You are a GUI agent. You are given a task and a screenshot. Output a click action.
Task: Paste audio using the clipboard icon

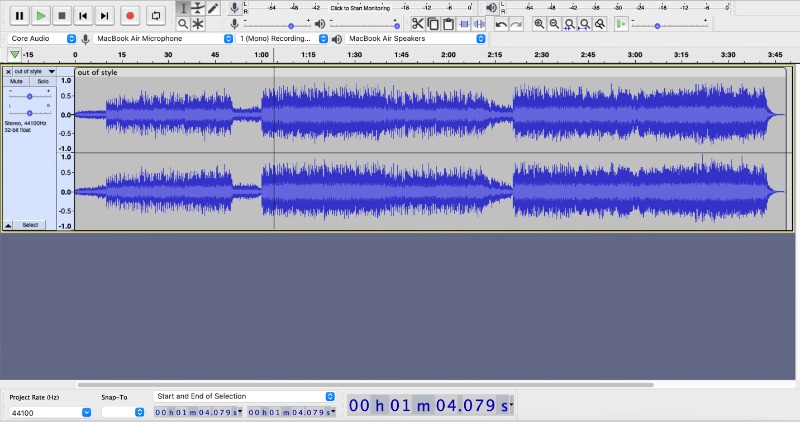448,24
